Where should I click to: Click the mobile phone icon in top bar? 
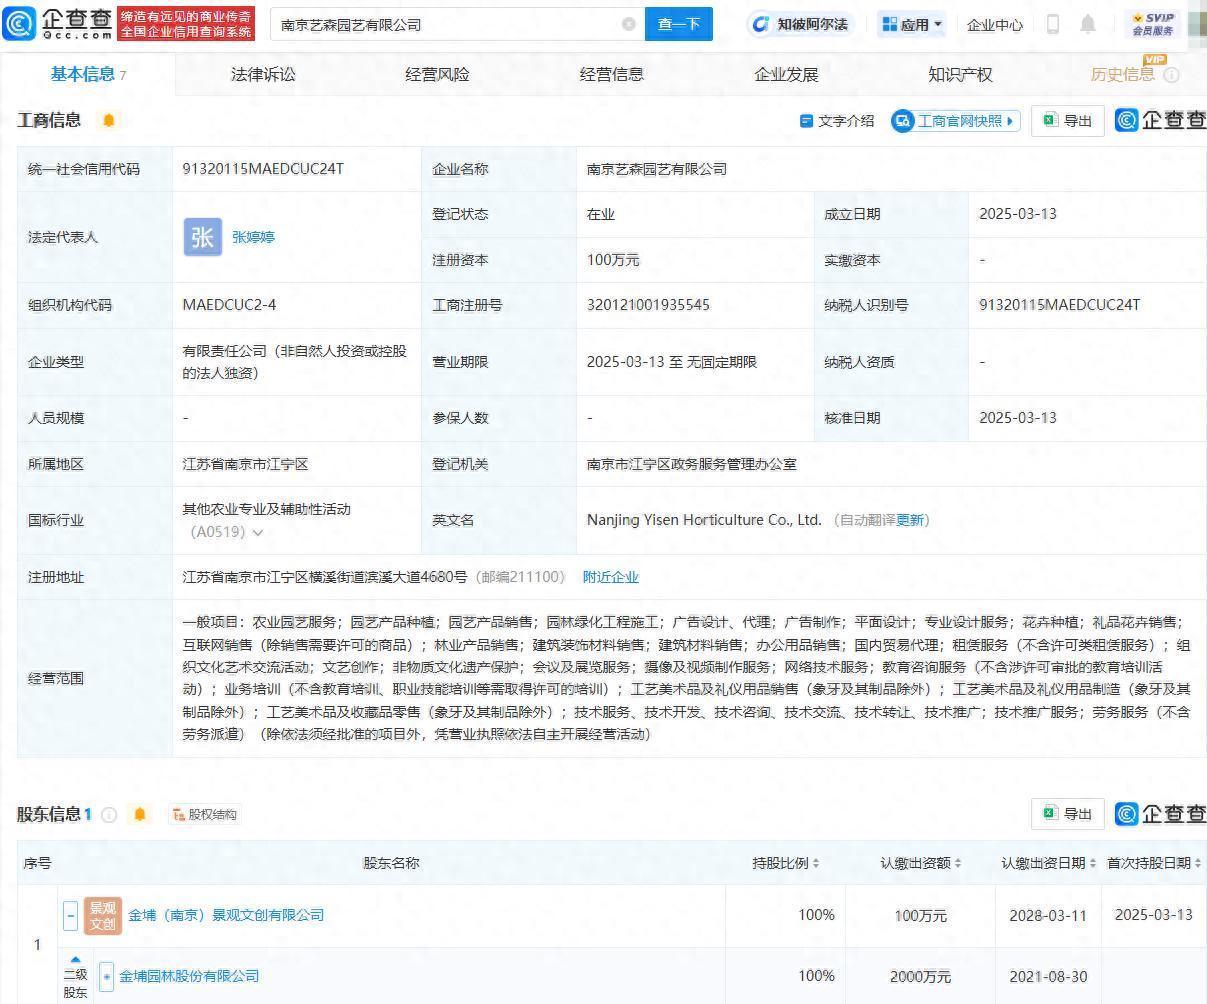pyautogui.click(x=1052, y=24)
